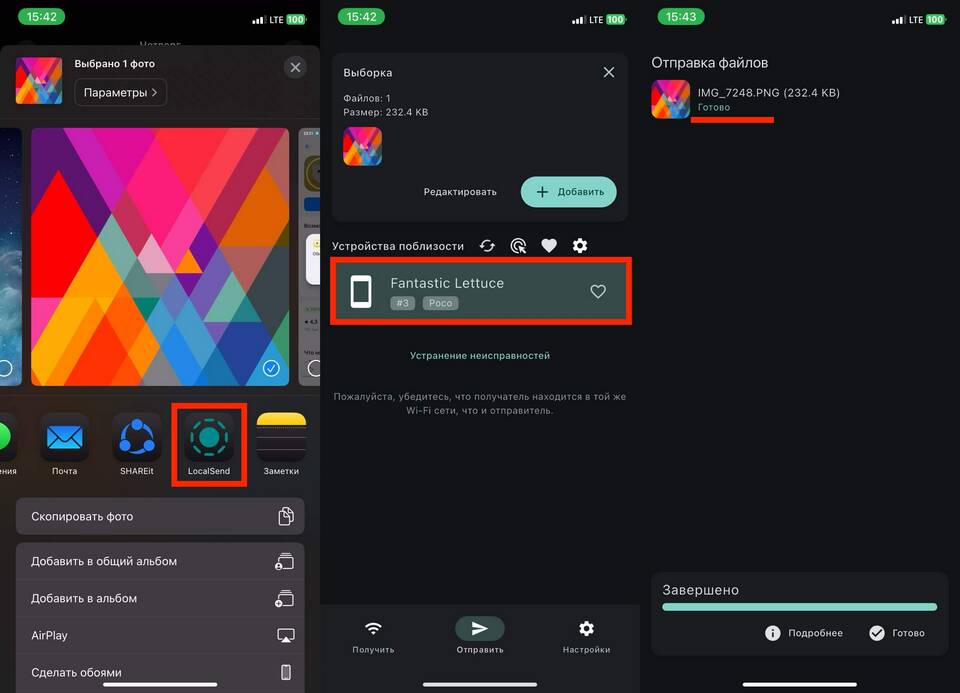Image resolution: width=960 pixels, height=693 pixels.
Task: Open LocalSend app in share sheet
Action: (x=209, y=438)
